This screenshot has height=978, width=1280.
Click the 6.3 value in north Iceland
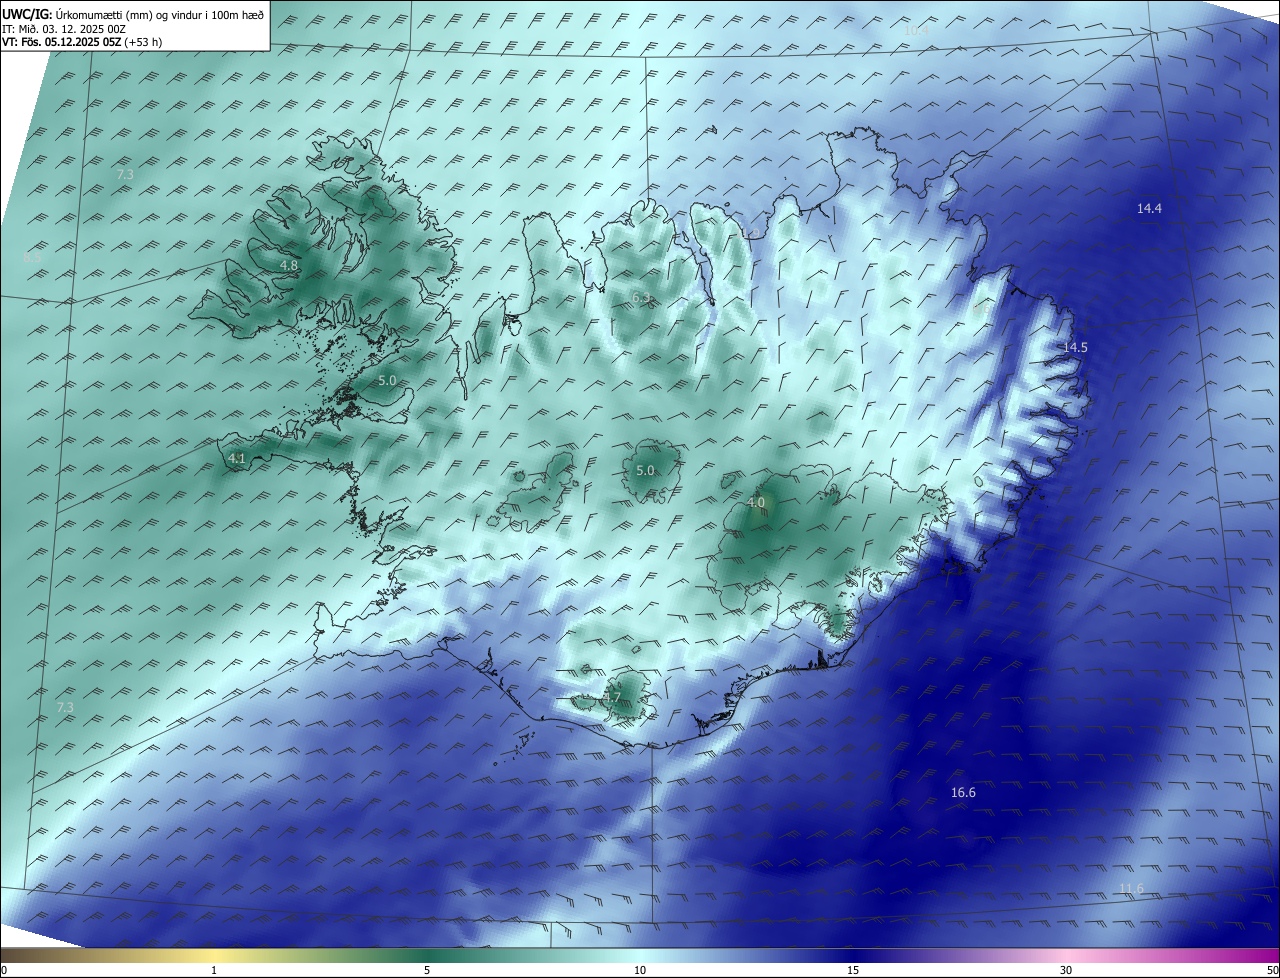(641, 298)
